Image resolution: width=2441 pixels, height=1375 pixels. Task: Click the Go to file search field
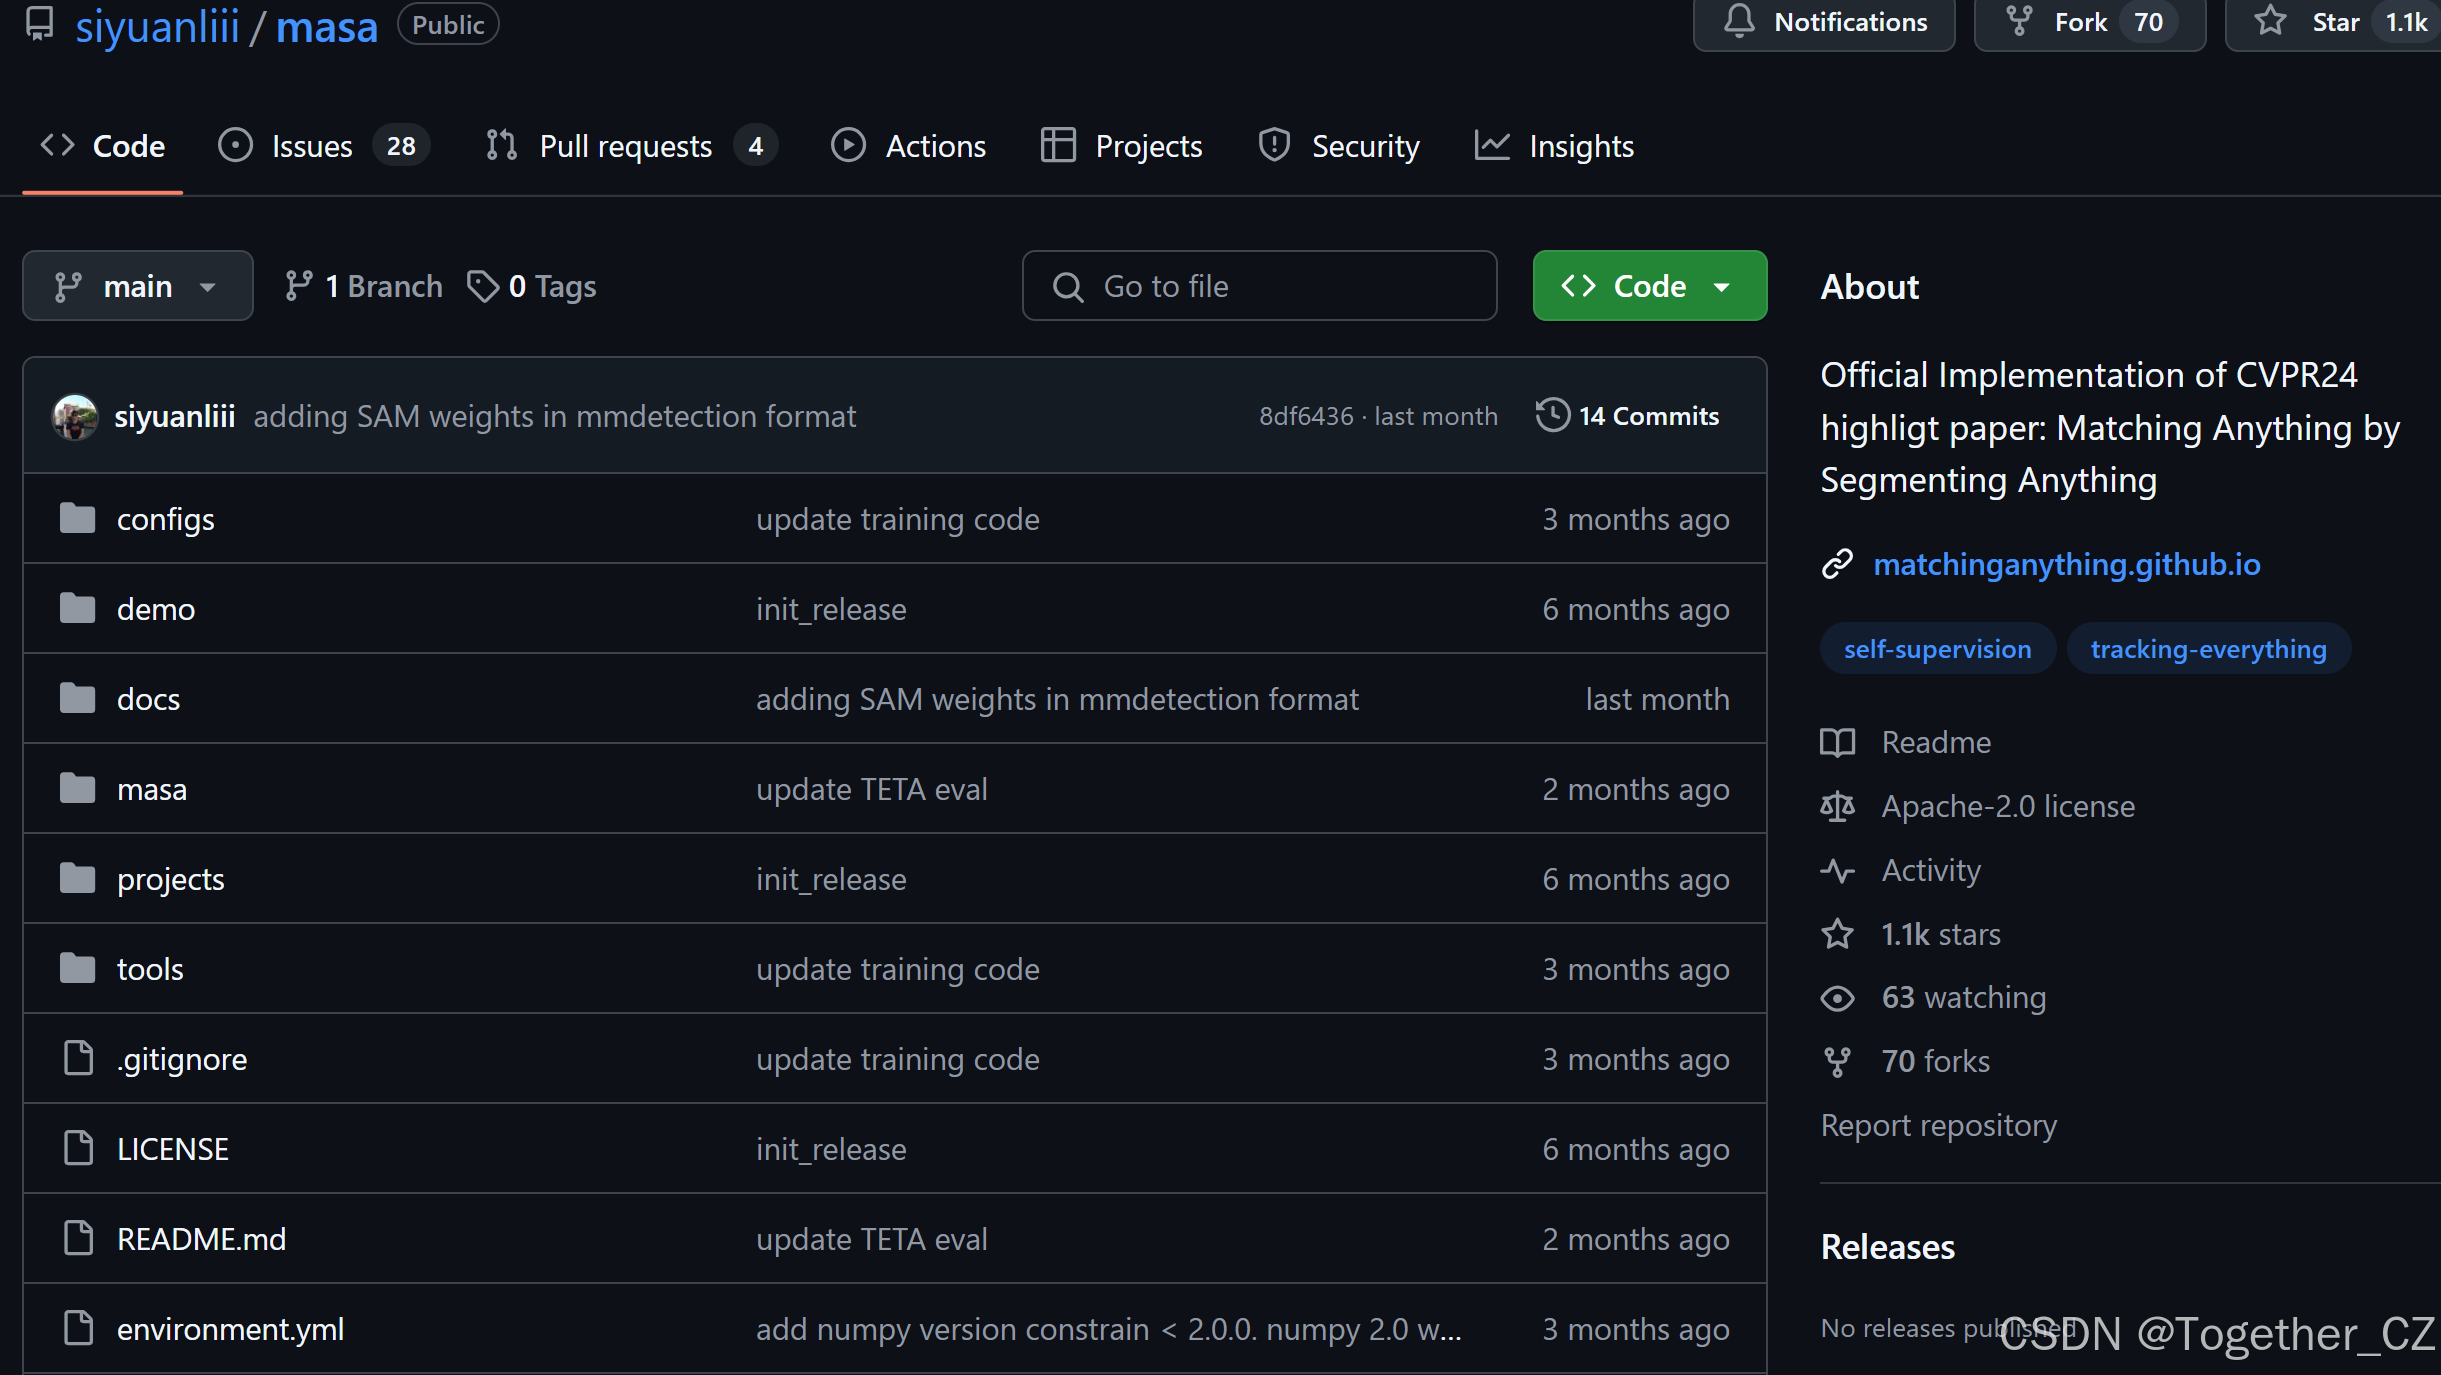click(x=1260, y=287)
